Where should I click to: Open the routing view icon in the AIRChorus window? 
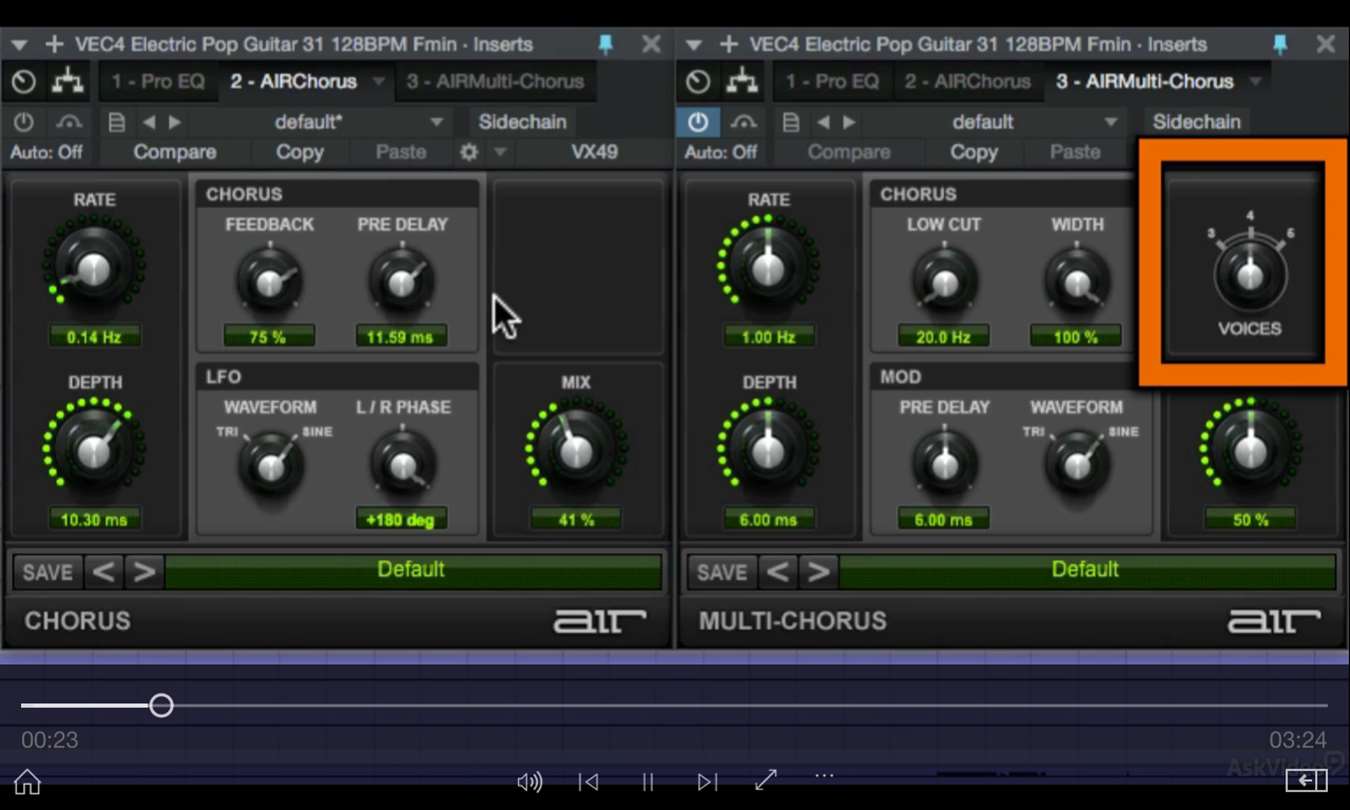(x=68, y=82)
